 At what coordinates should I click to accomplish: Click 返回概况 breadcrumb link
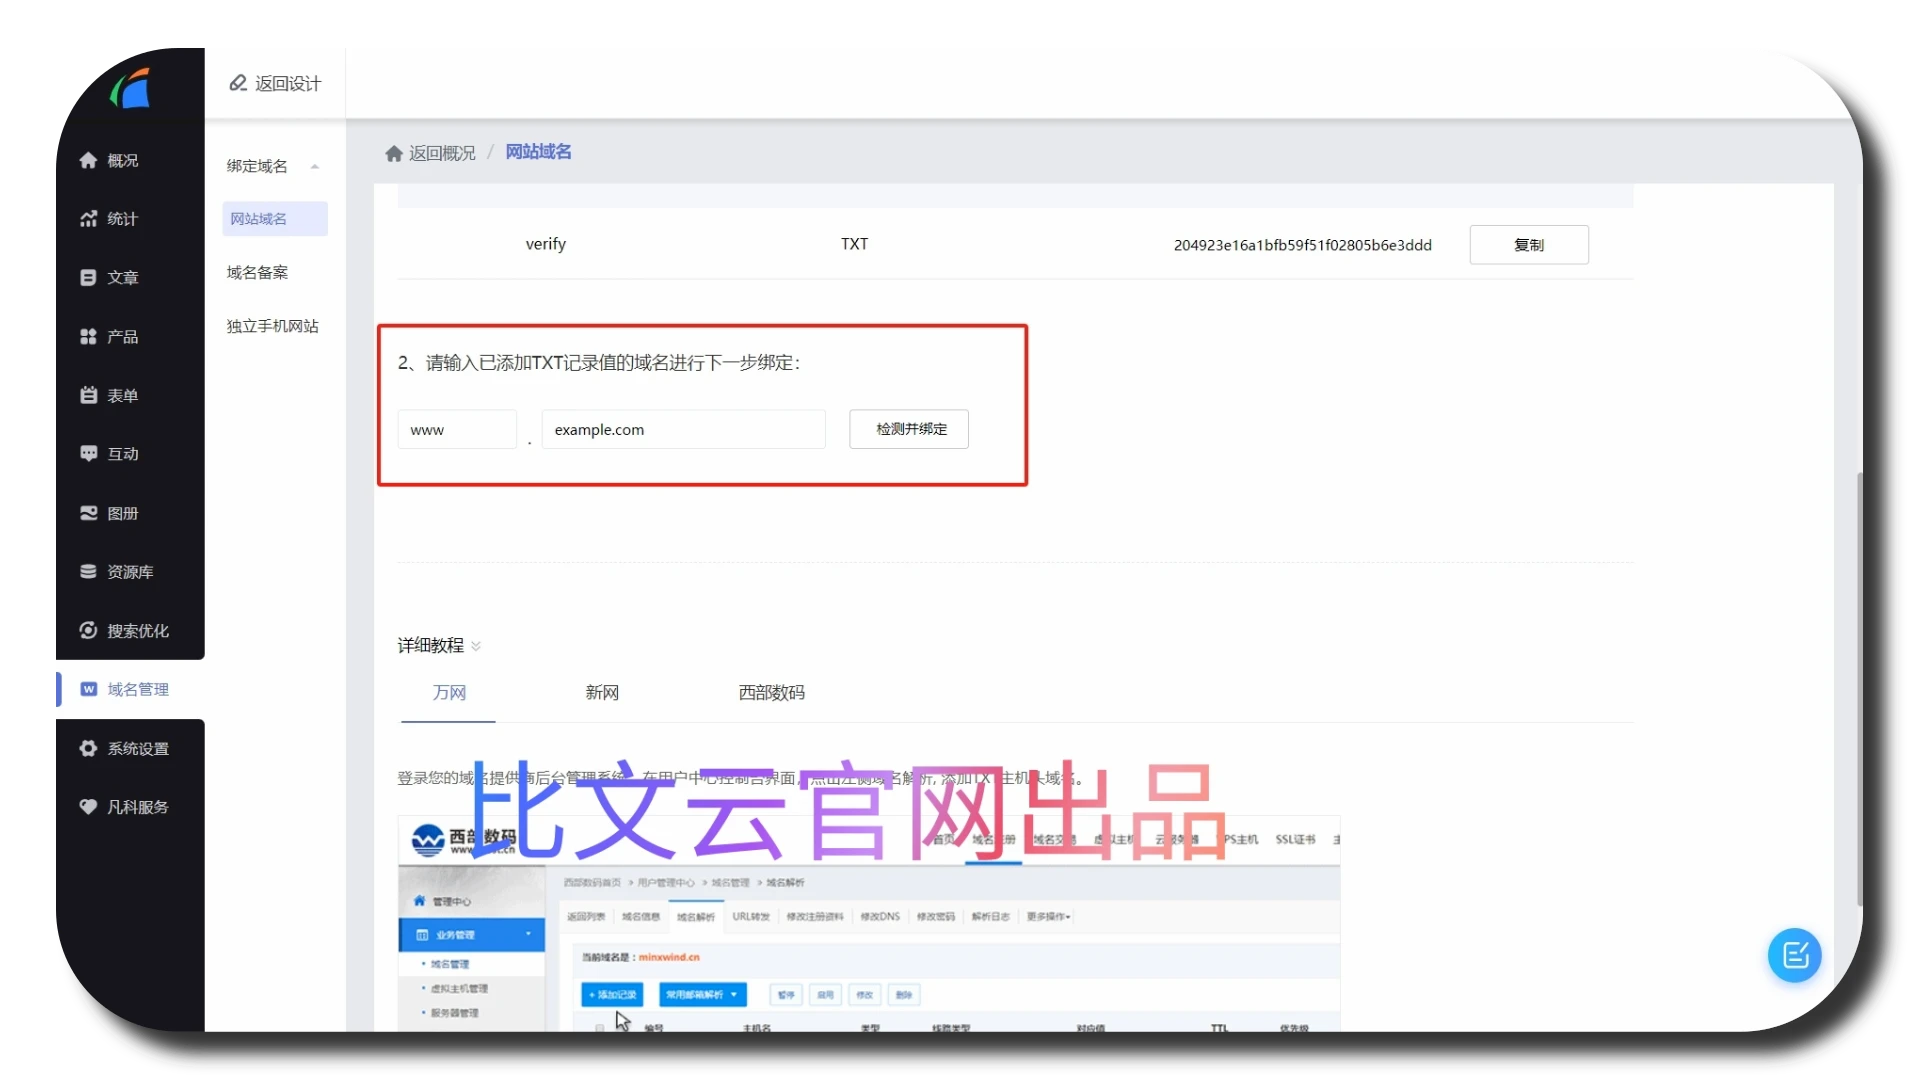pos(441,153)
